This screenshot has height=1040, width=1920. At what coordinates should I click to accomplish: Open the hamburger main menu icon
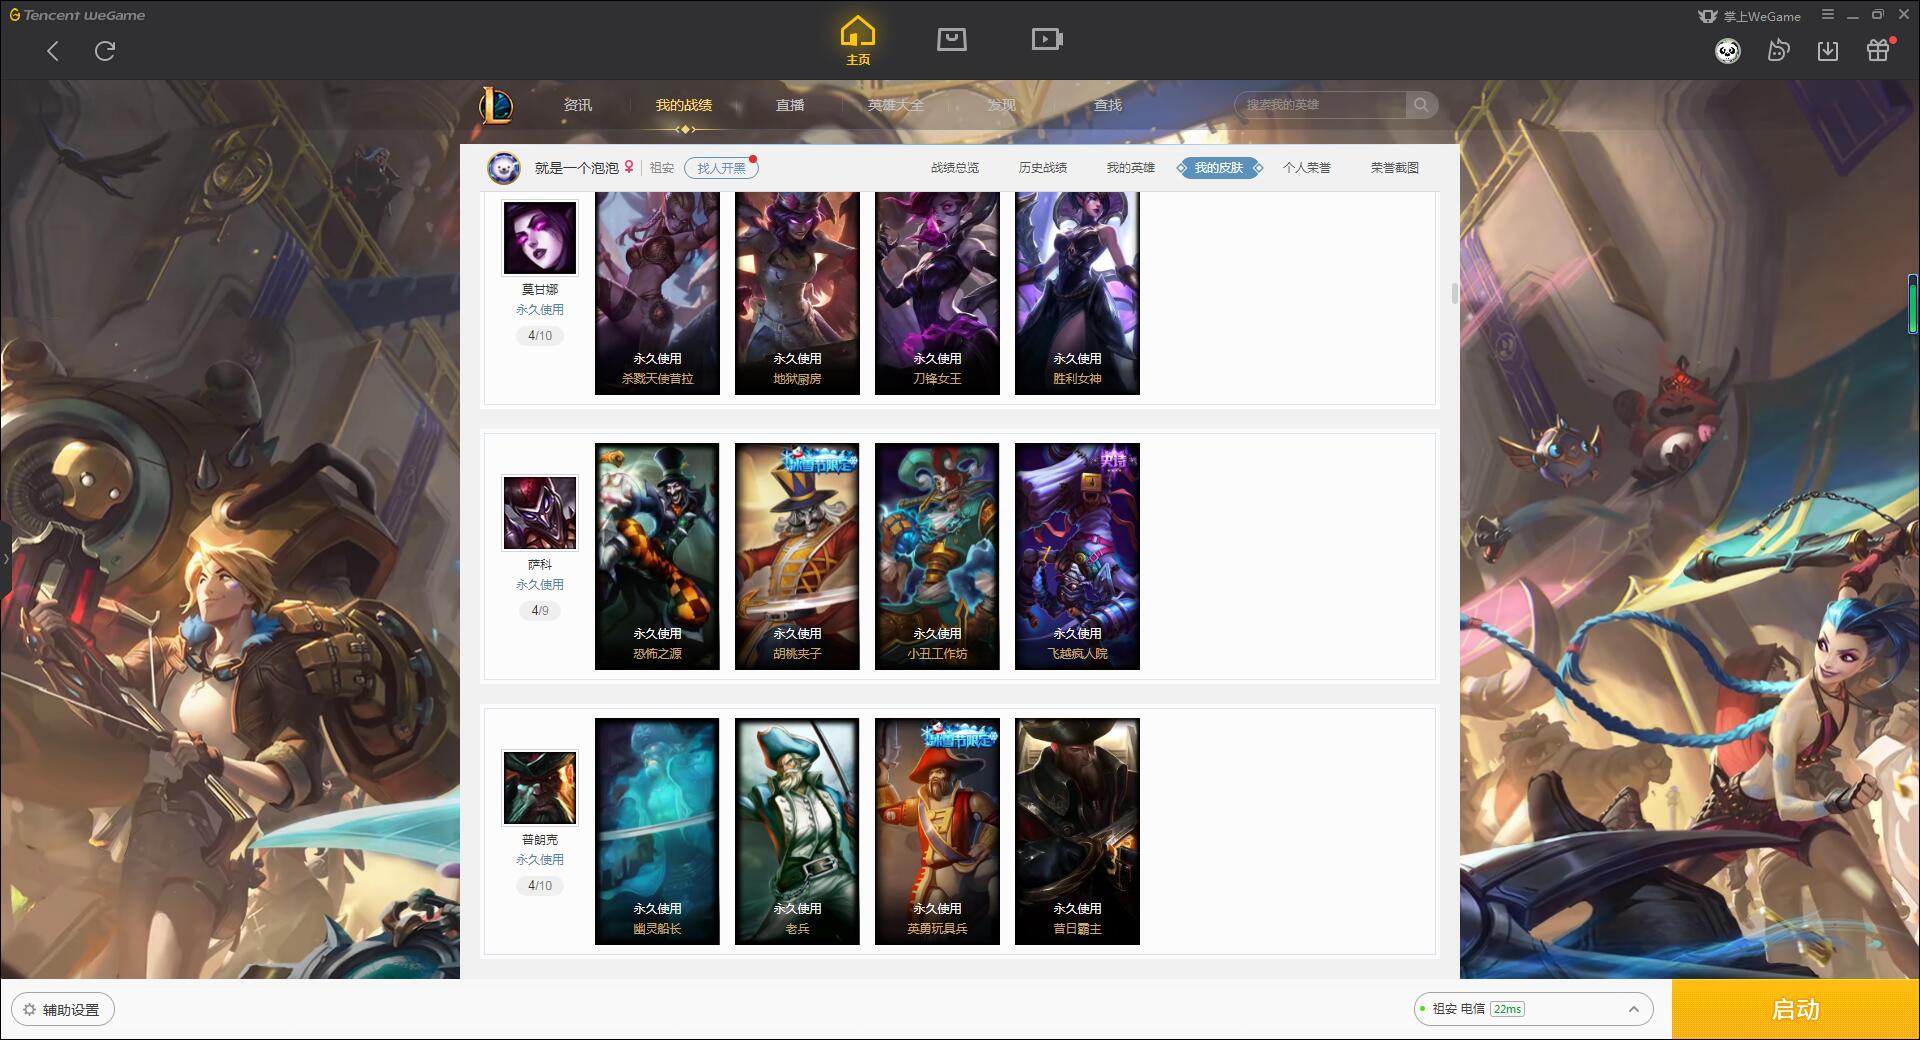(x=1827, y=15)
